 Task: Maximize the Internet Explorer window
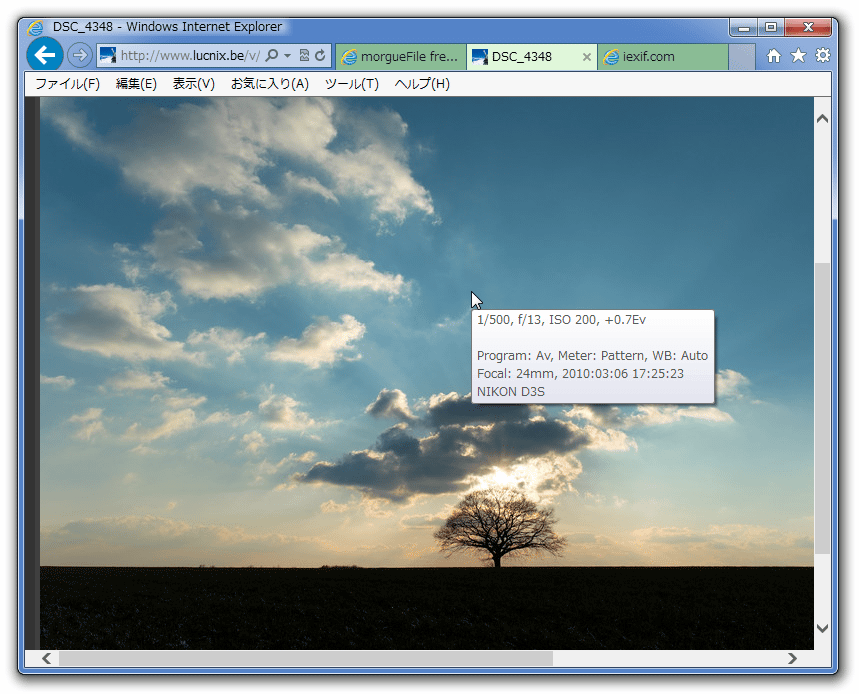click(771, 27)
